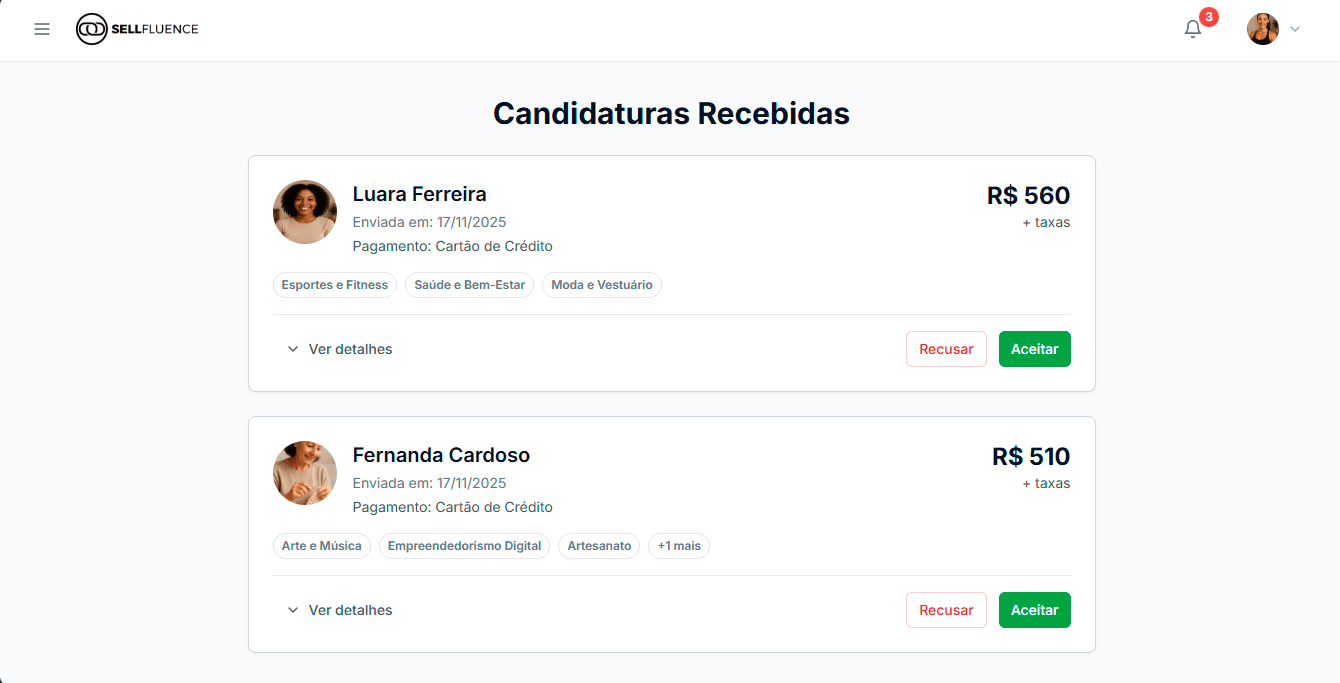
Task: Select the Moda e Vestuário tag
Action: tap(601, 285)
